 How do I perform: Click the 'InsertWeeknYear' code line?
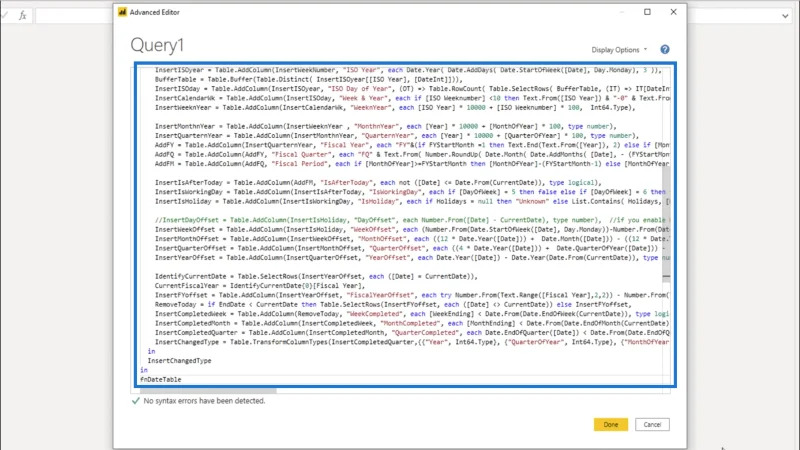(395, 108)
